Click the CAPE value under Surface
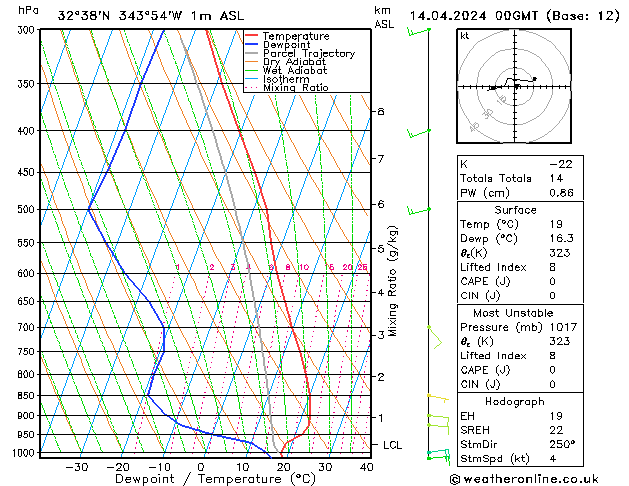 [552, 281]
